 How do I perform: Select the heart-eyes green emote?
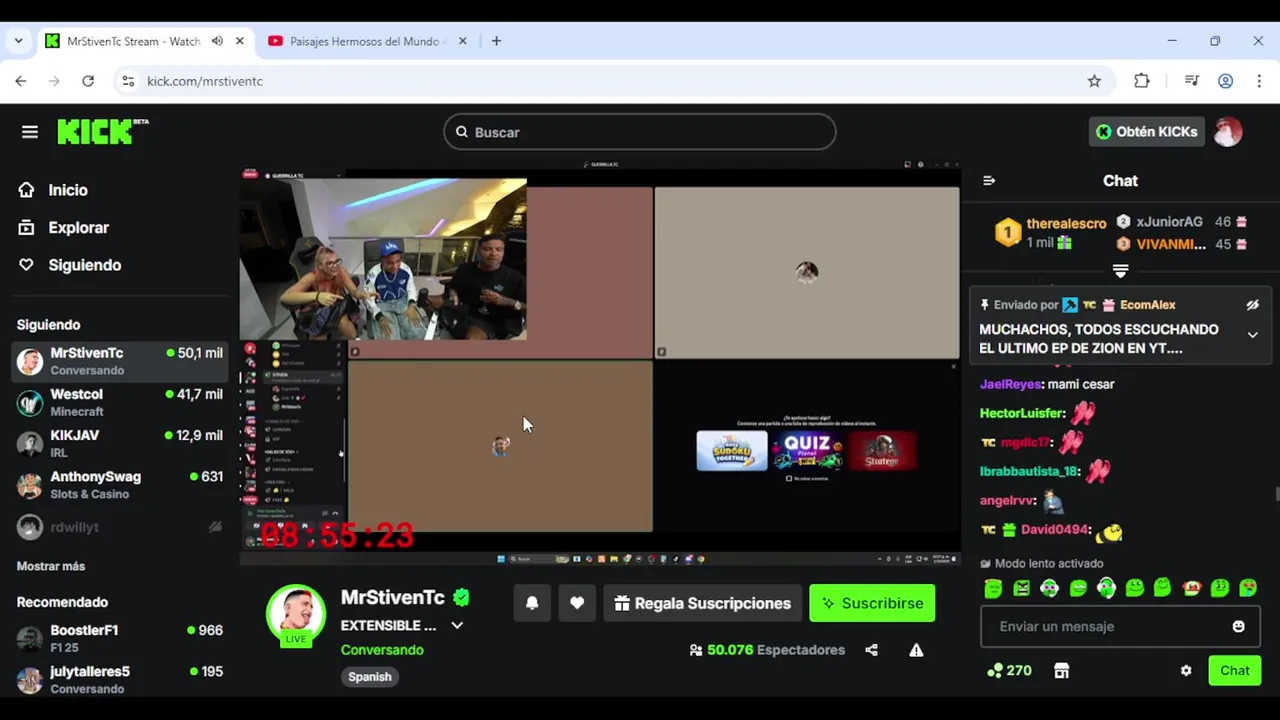click(x=1248, y=589)
